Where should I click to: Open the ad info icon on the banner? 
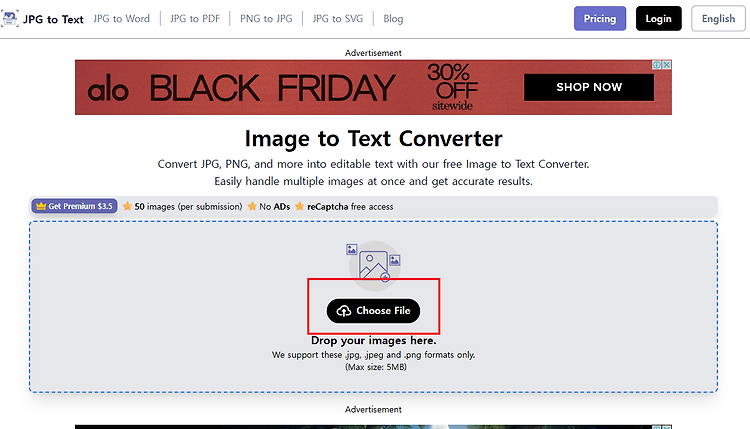click(657, 65)
